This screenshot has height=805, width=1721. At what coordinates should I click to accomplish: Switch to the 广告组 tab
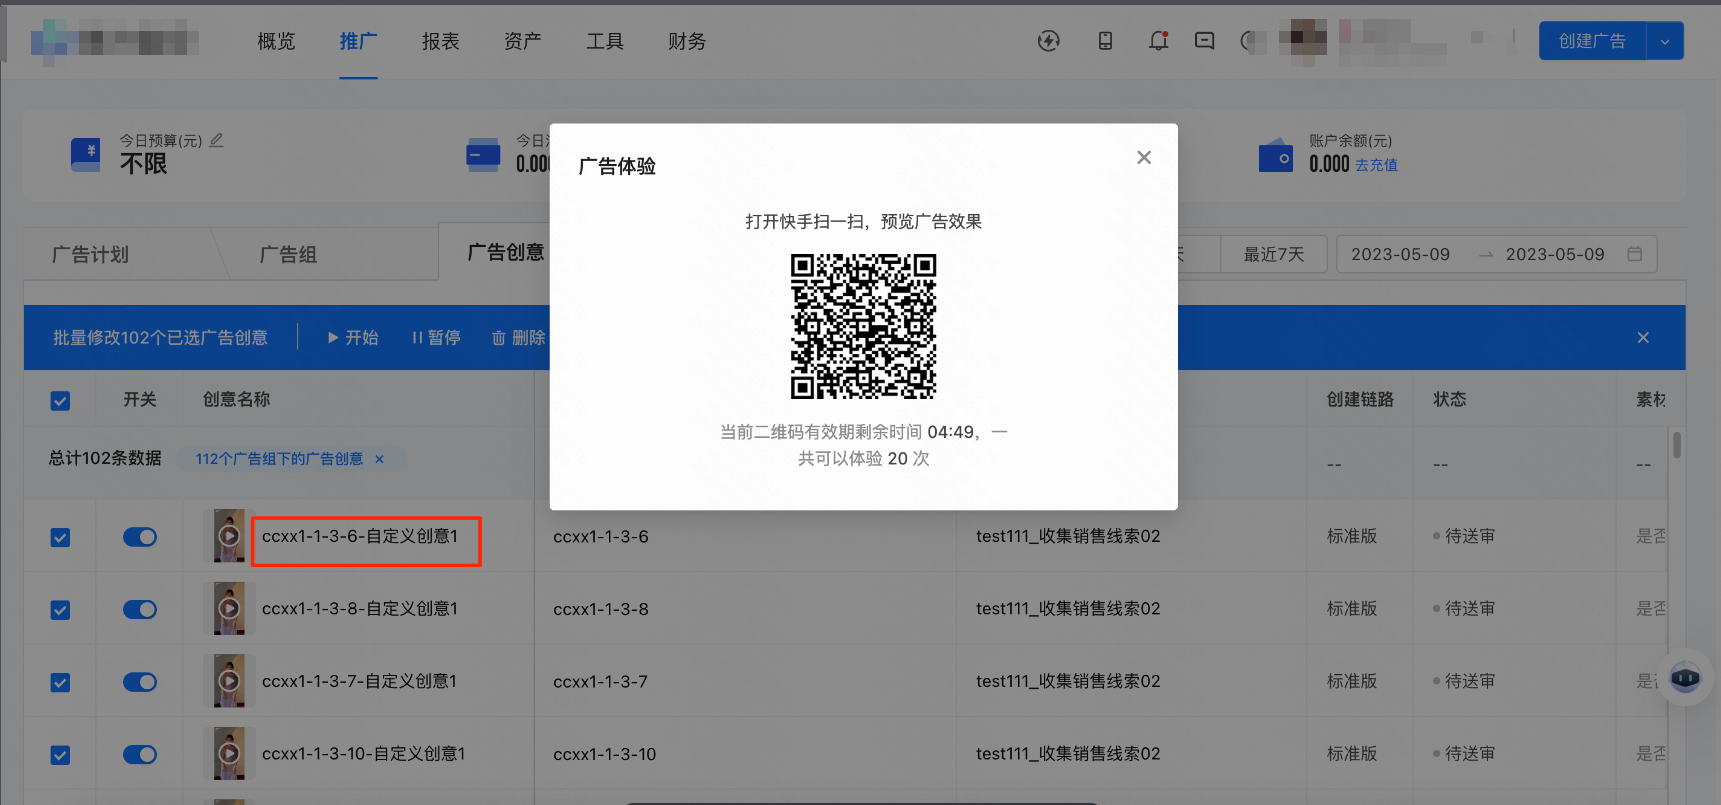point(288,254)
